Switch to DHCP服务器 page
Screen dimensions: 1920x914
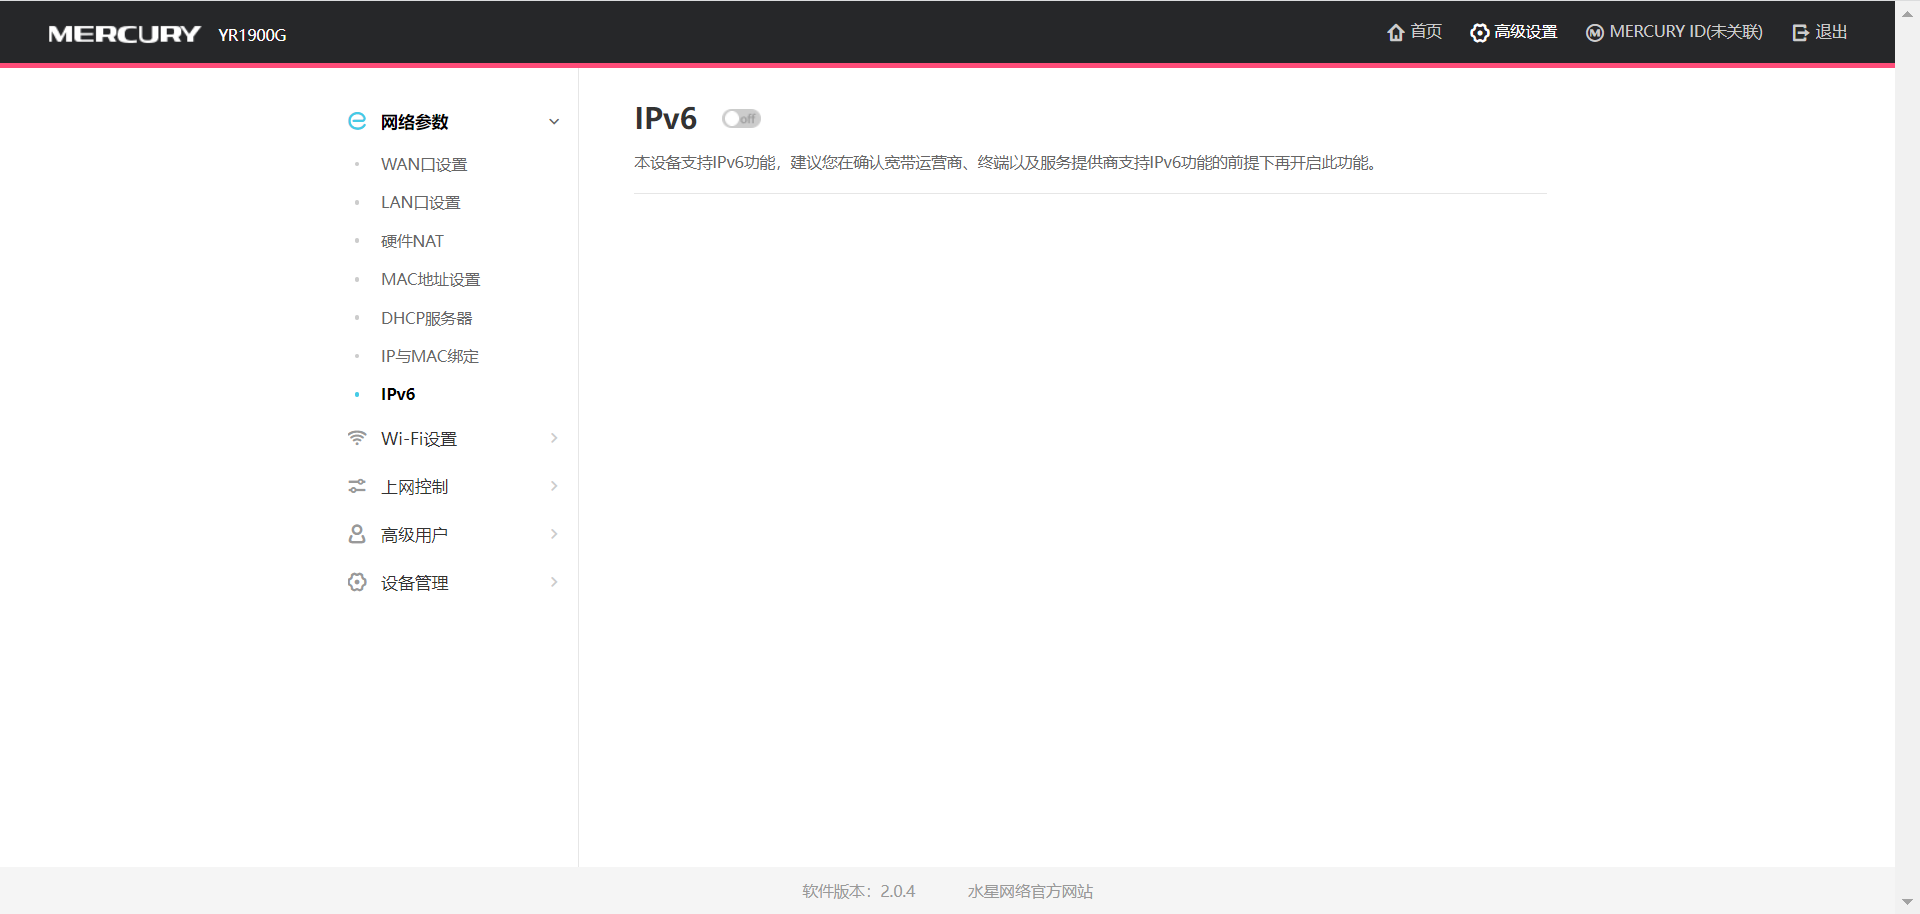425,317
